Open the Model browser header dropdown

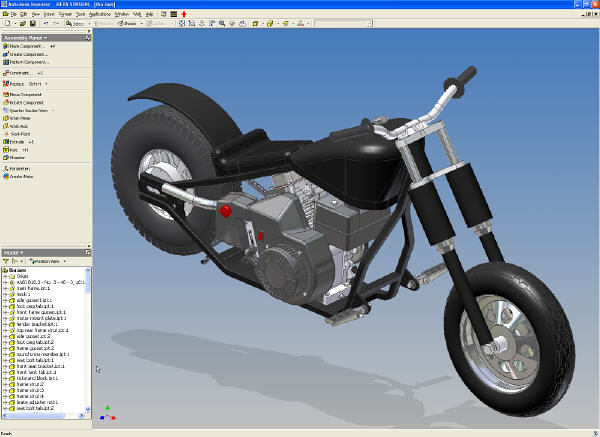(x=12, y=252)
